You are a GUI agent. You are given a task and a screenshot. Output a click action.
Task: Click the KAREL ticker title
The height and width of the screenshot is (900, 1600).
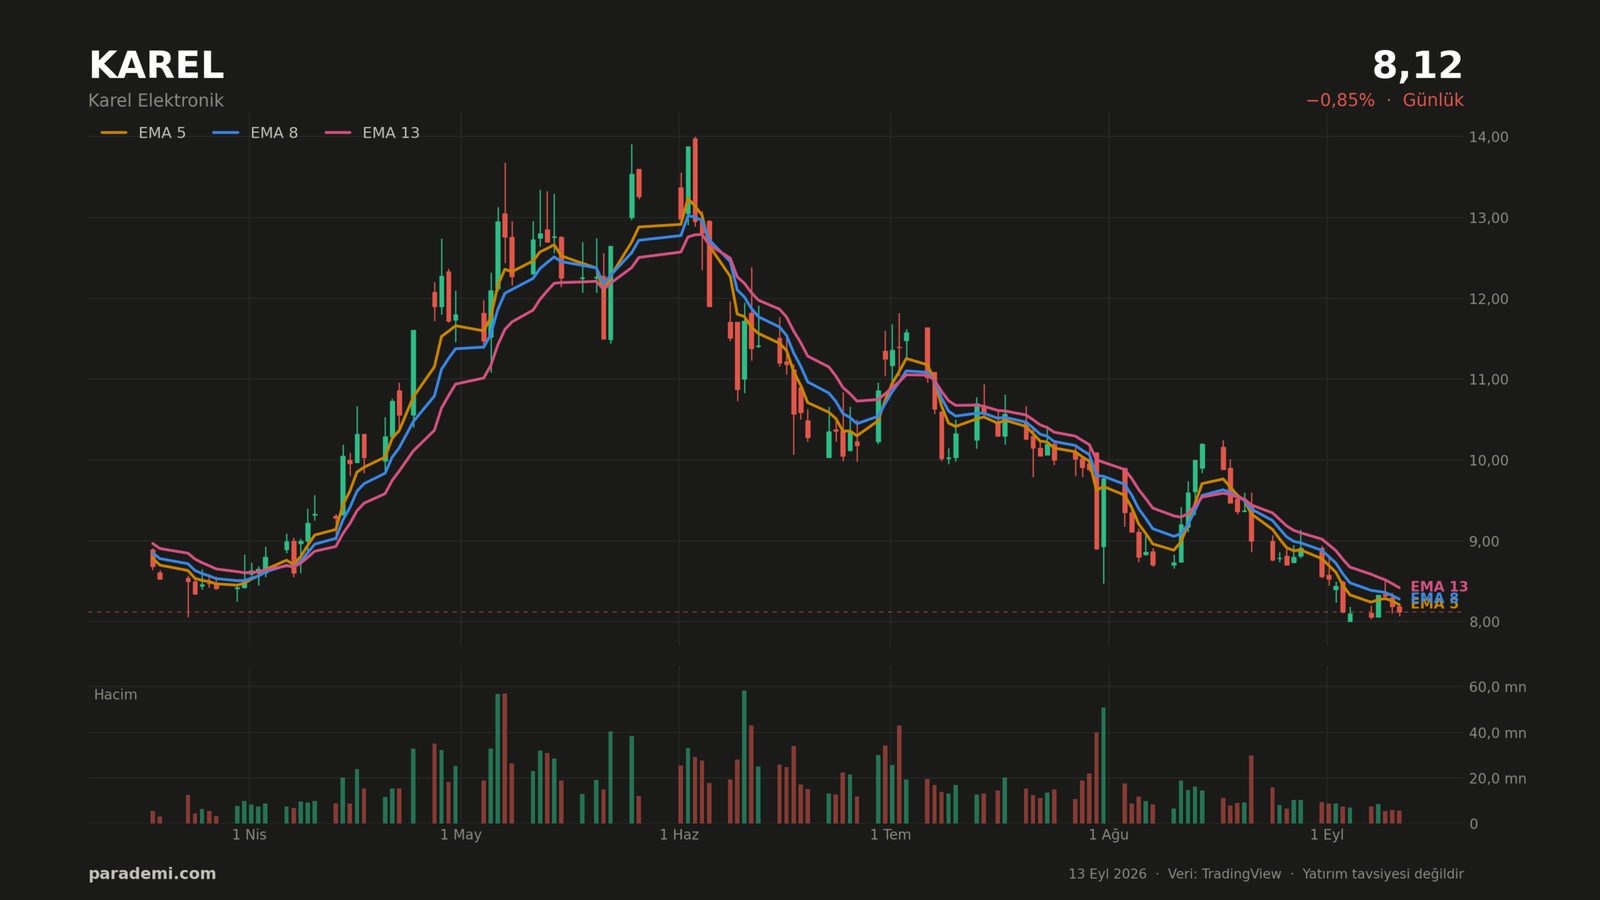(156, 66)
